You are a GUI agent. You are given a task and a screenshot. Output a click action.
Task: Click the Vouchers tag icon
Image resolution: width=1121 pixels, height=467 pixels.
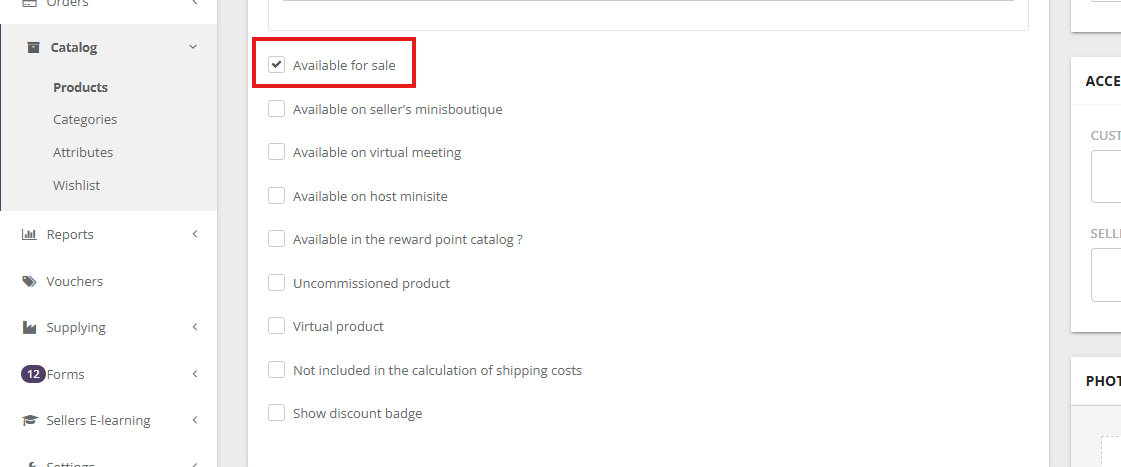(29, 281)
